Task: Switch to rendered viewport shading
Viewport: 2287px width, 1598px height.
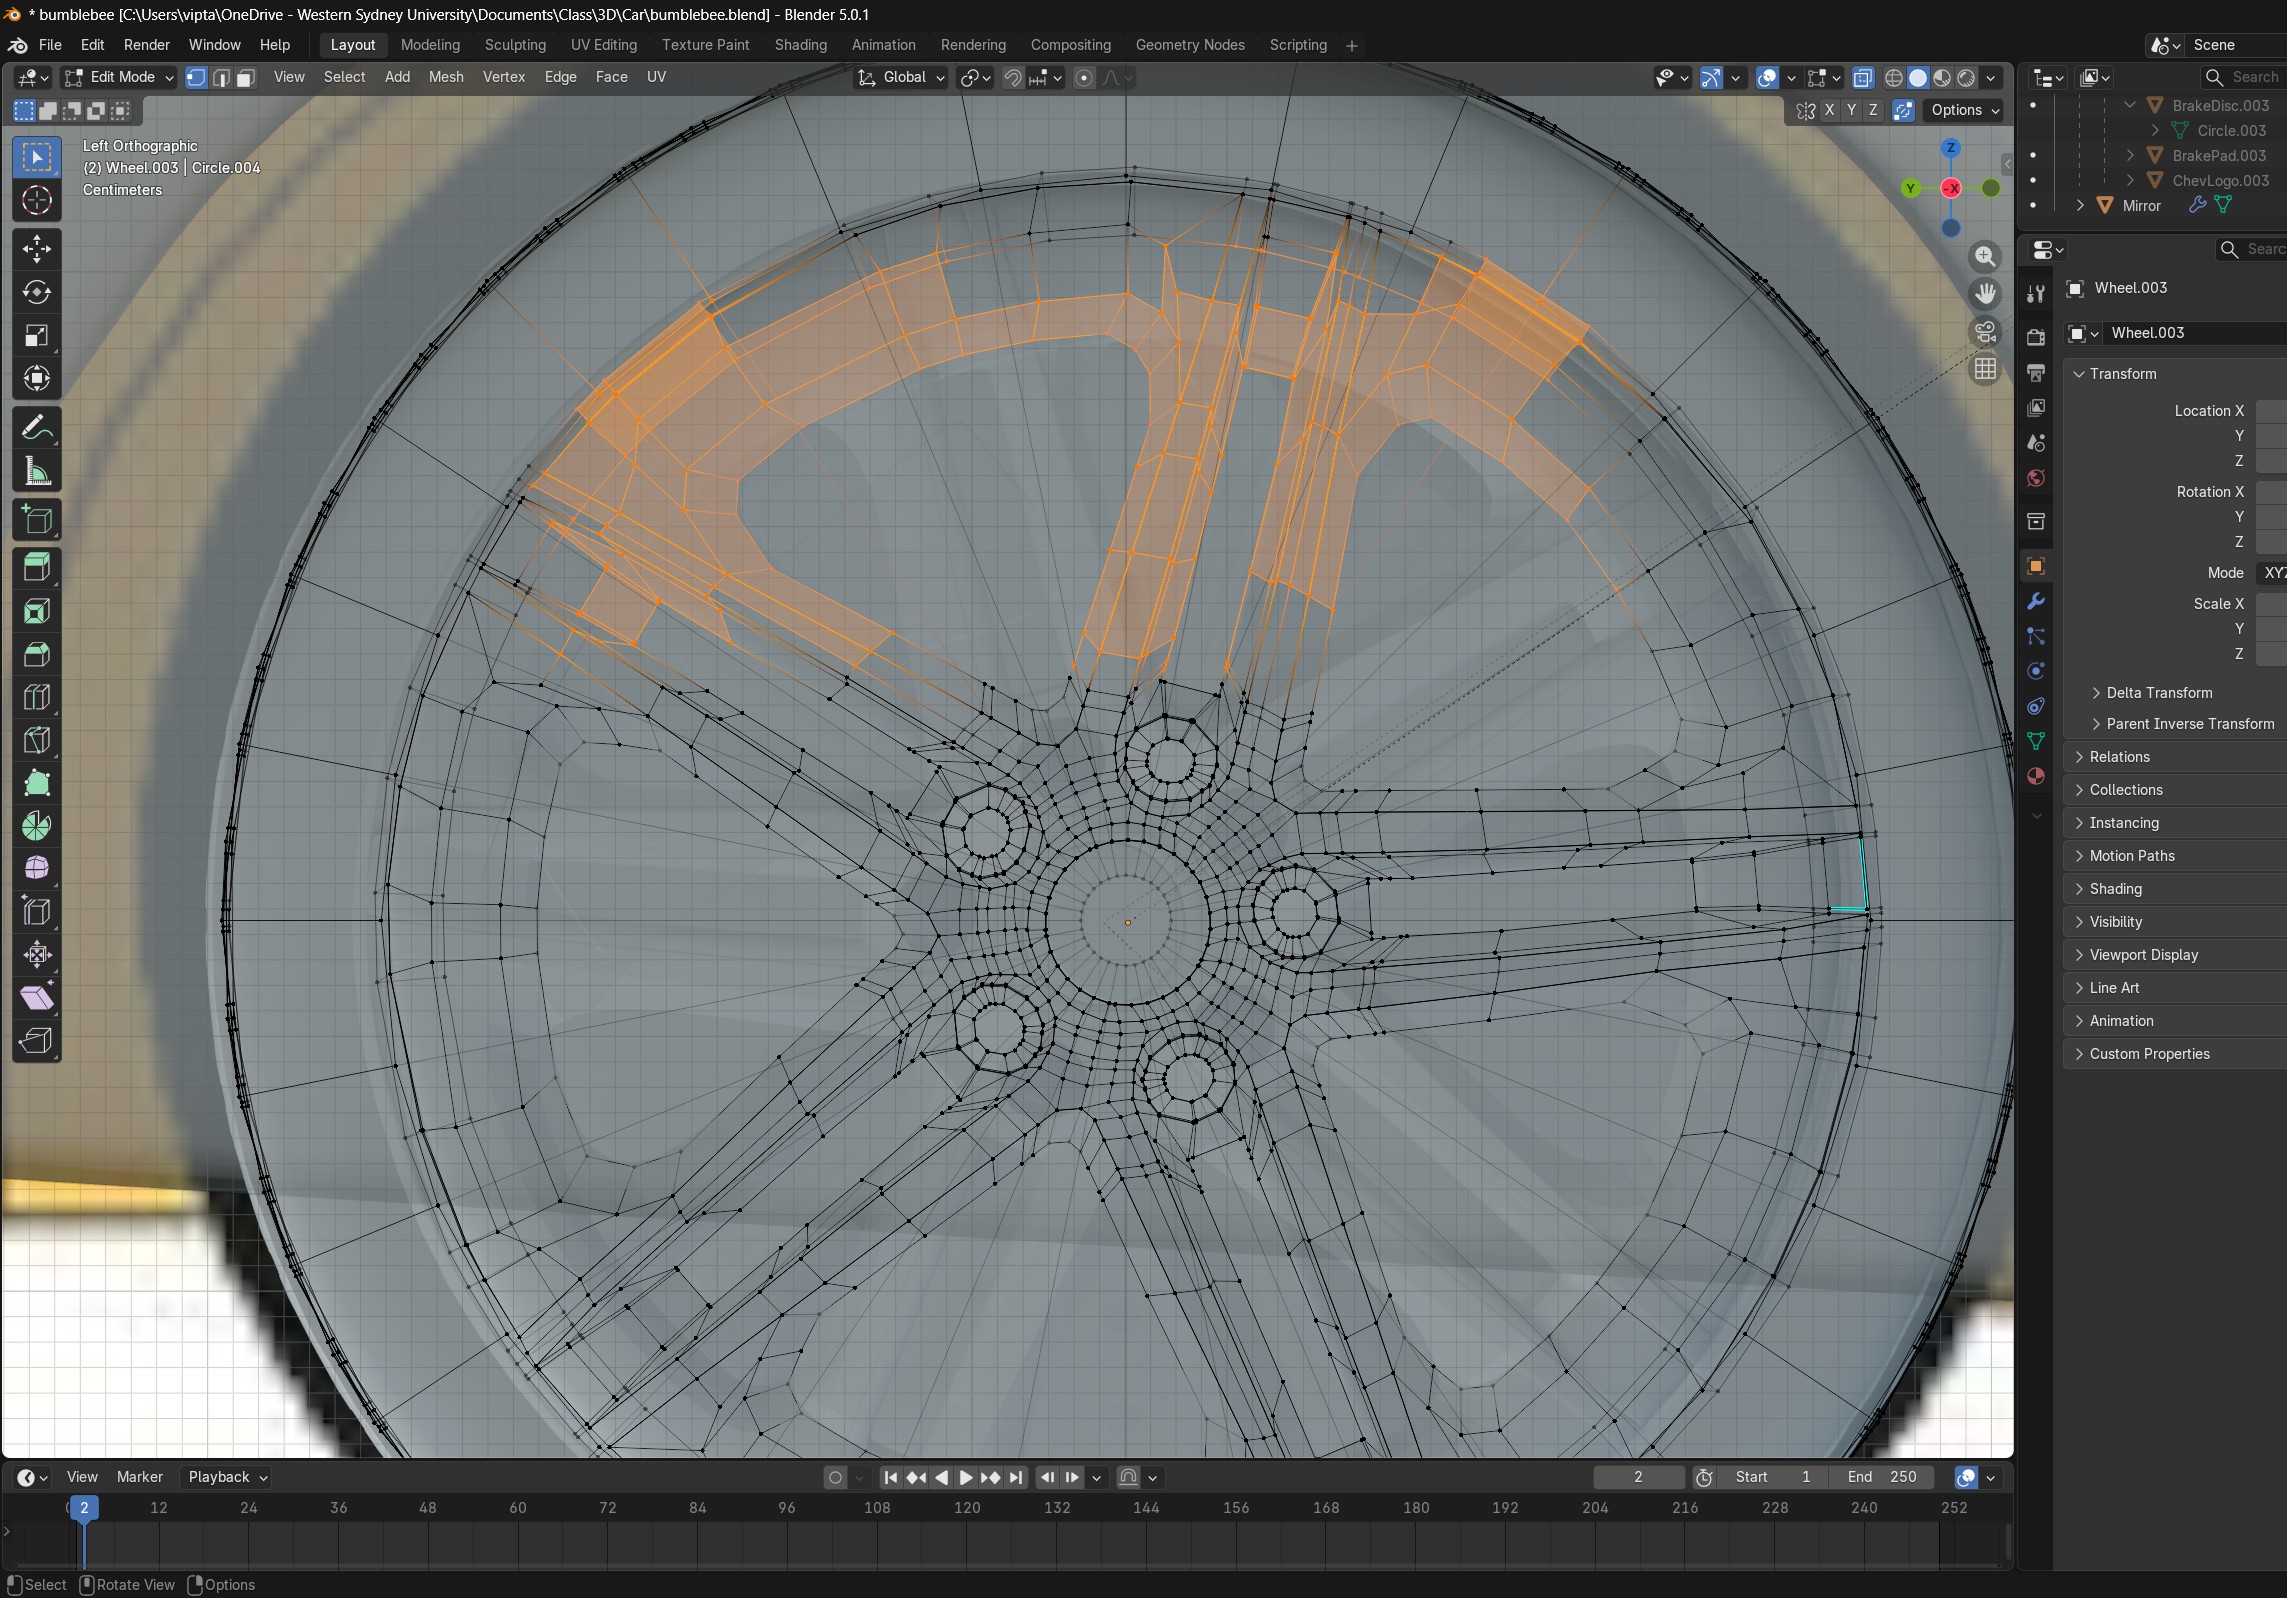Action: click(x=1966, y=78)
